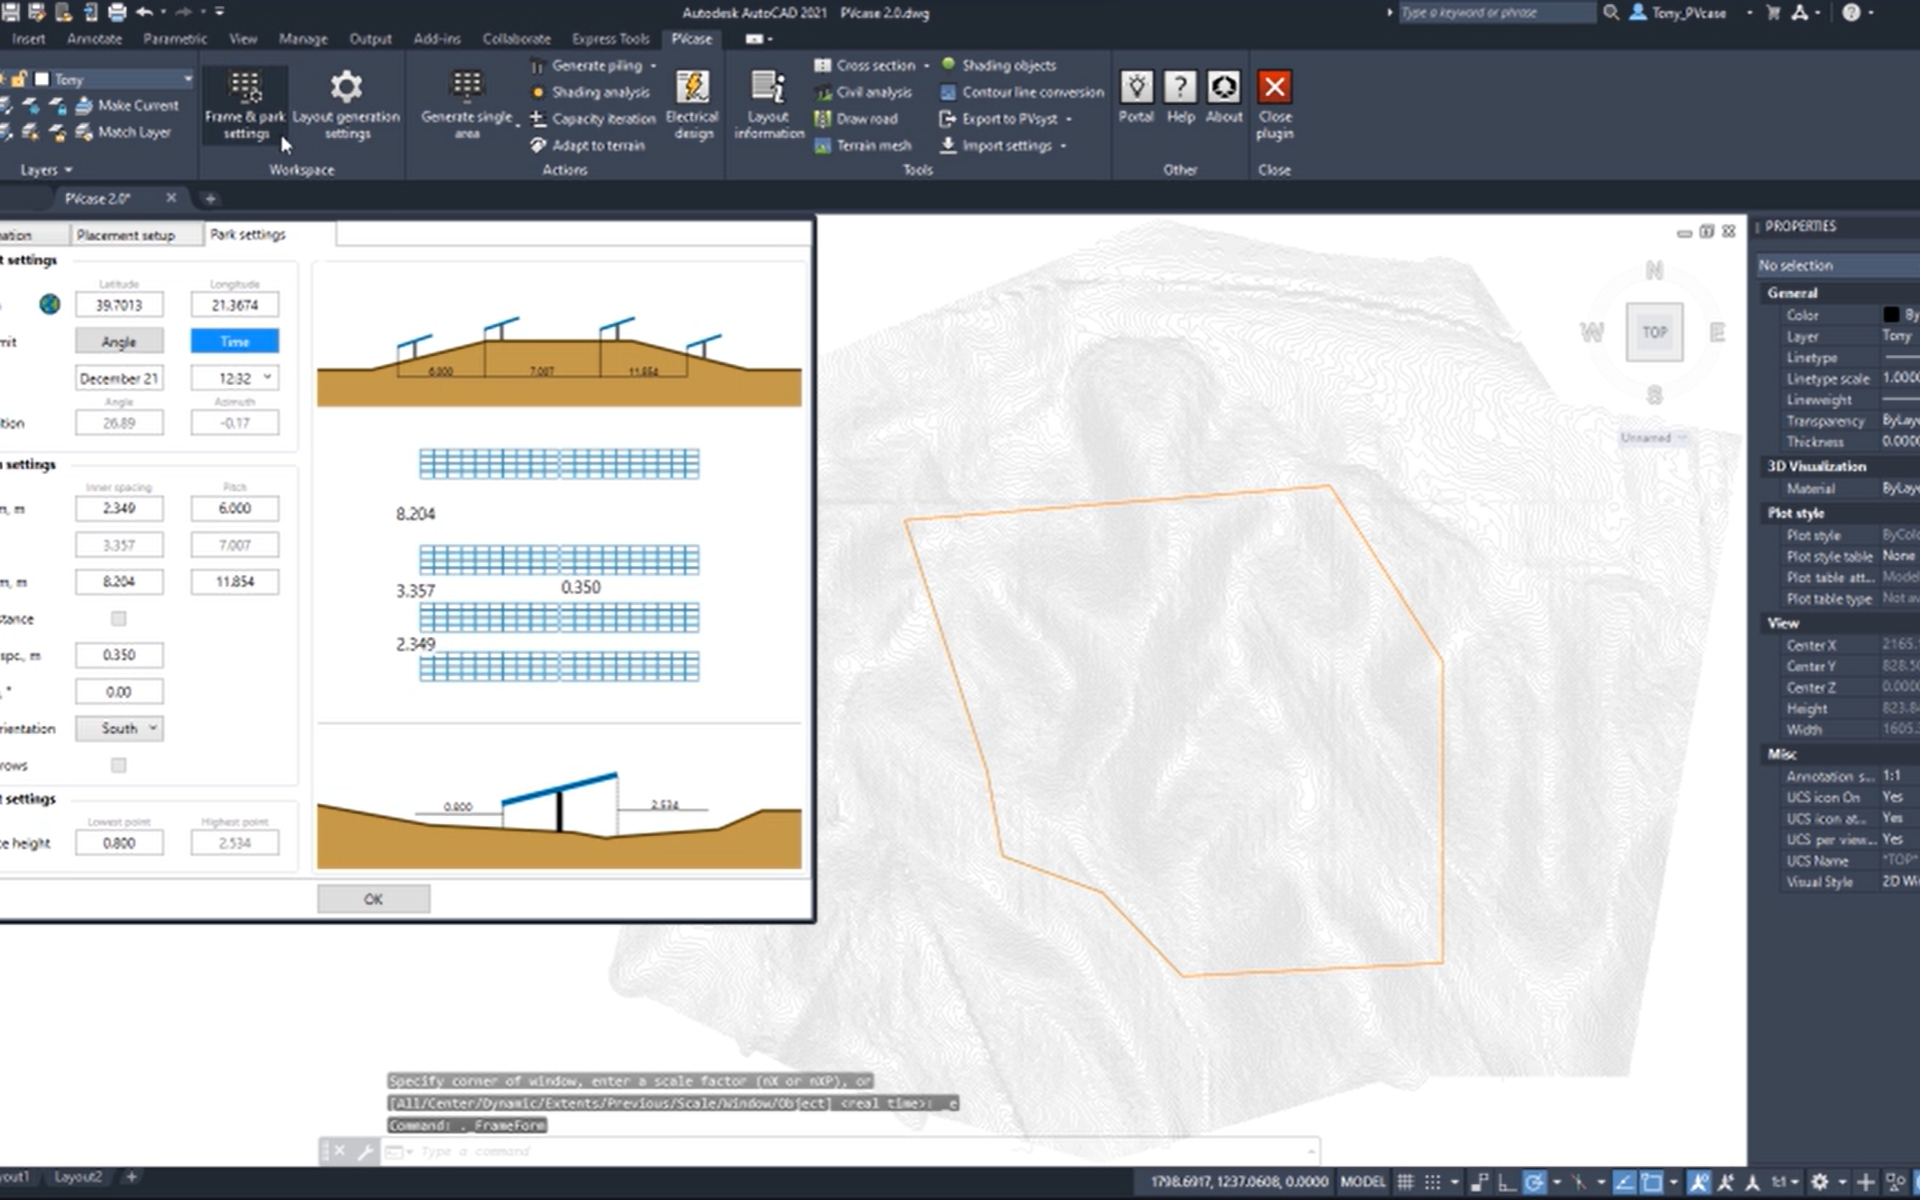
Task: Click inside the command line input
Action: tap(600, 1150)
